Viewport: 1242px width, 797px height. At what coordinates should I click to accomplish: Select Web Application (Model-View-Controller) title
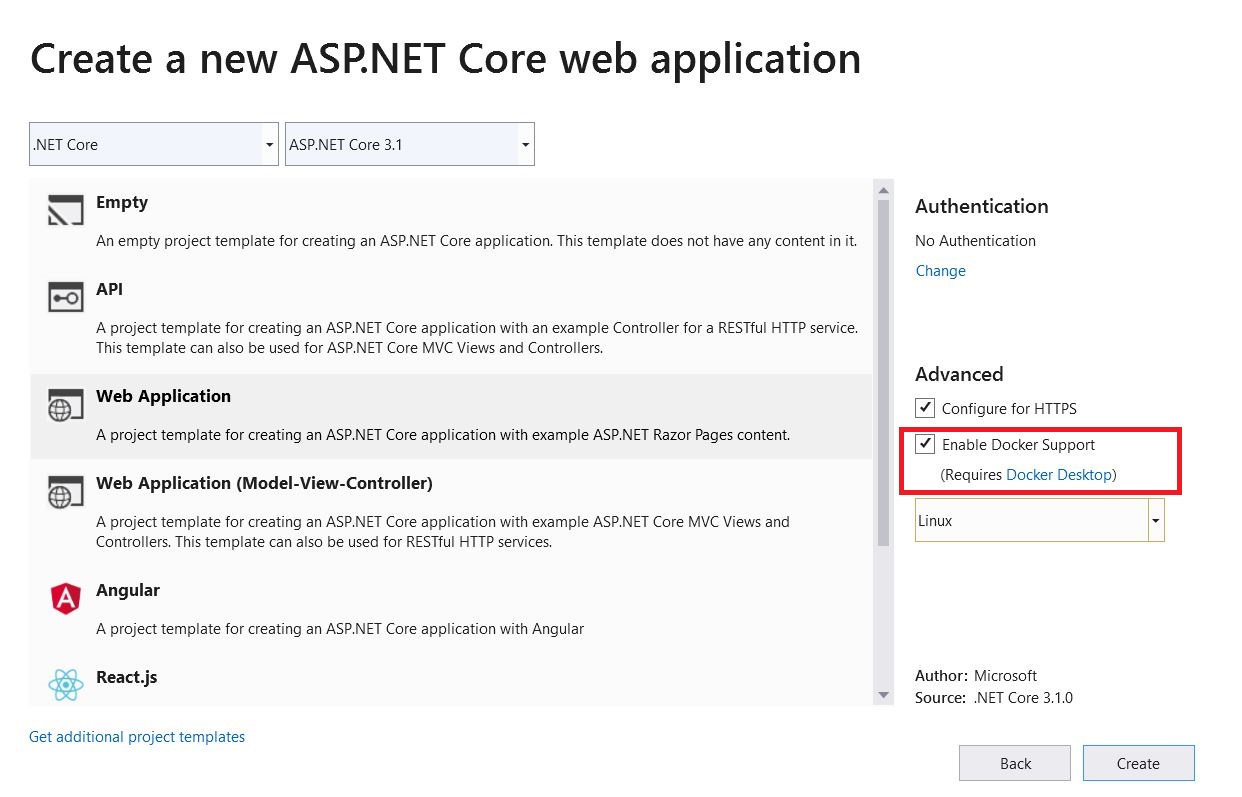264,483
